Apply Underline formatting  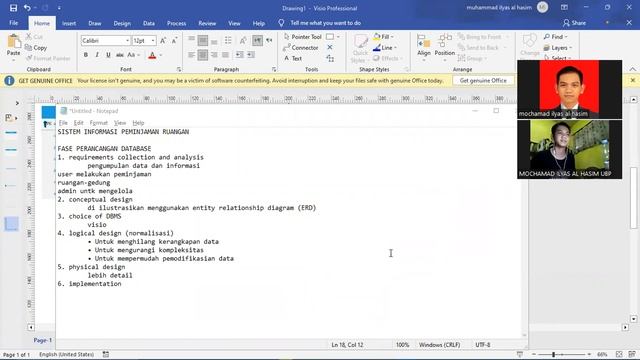coord(108,55)
